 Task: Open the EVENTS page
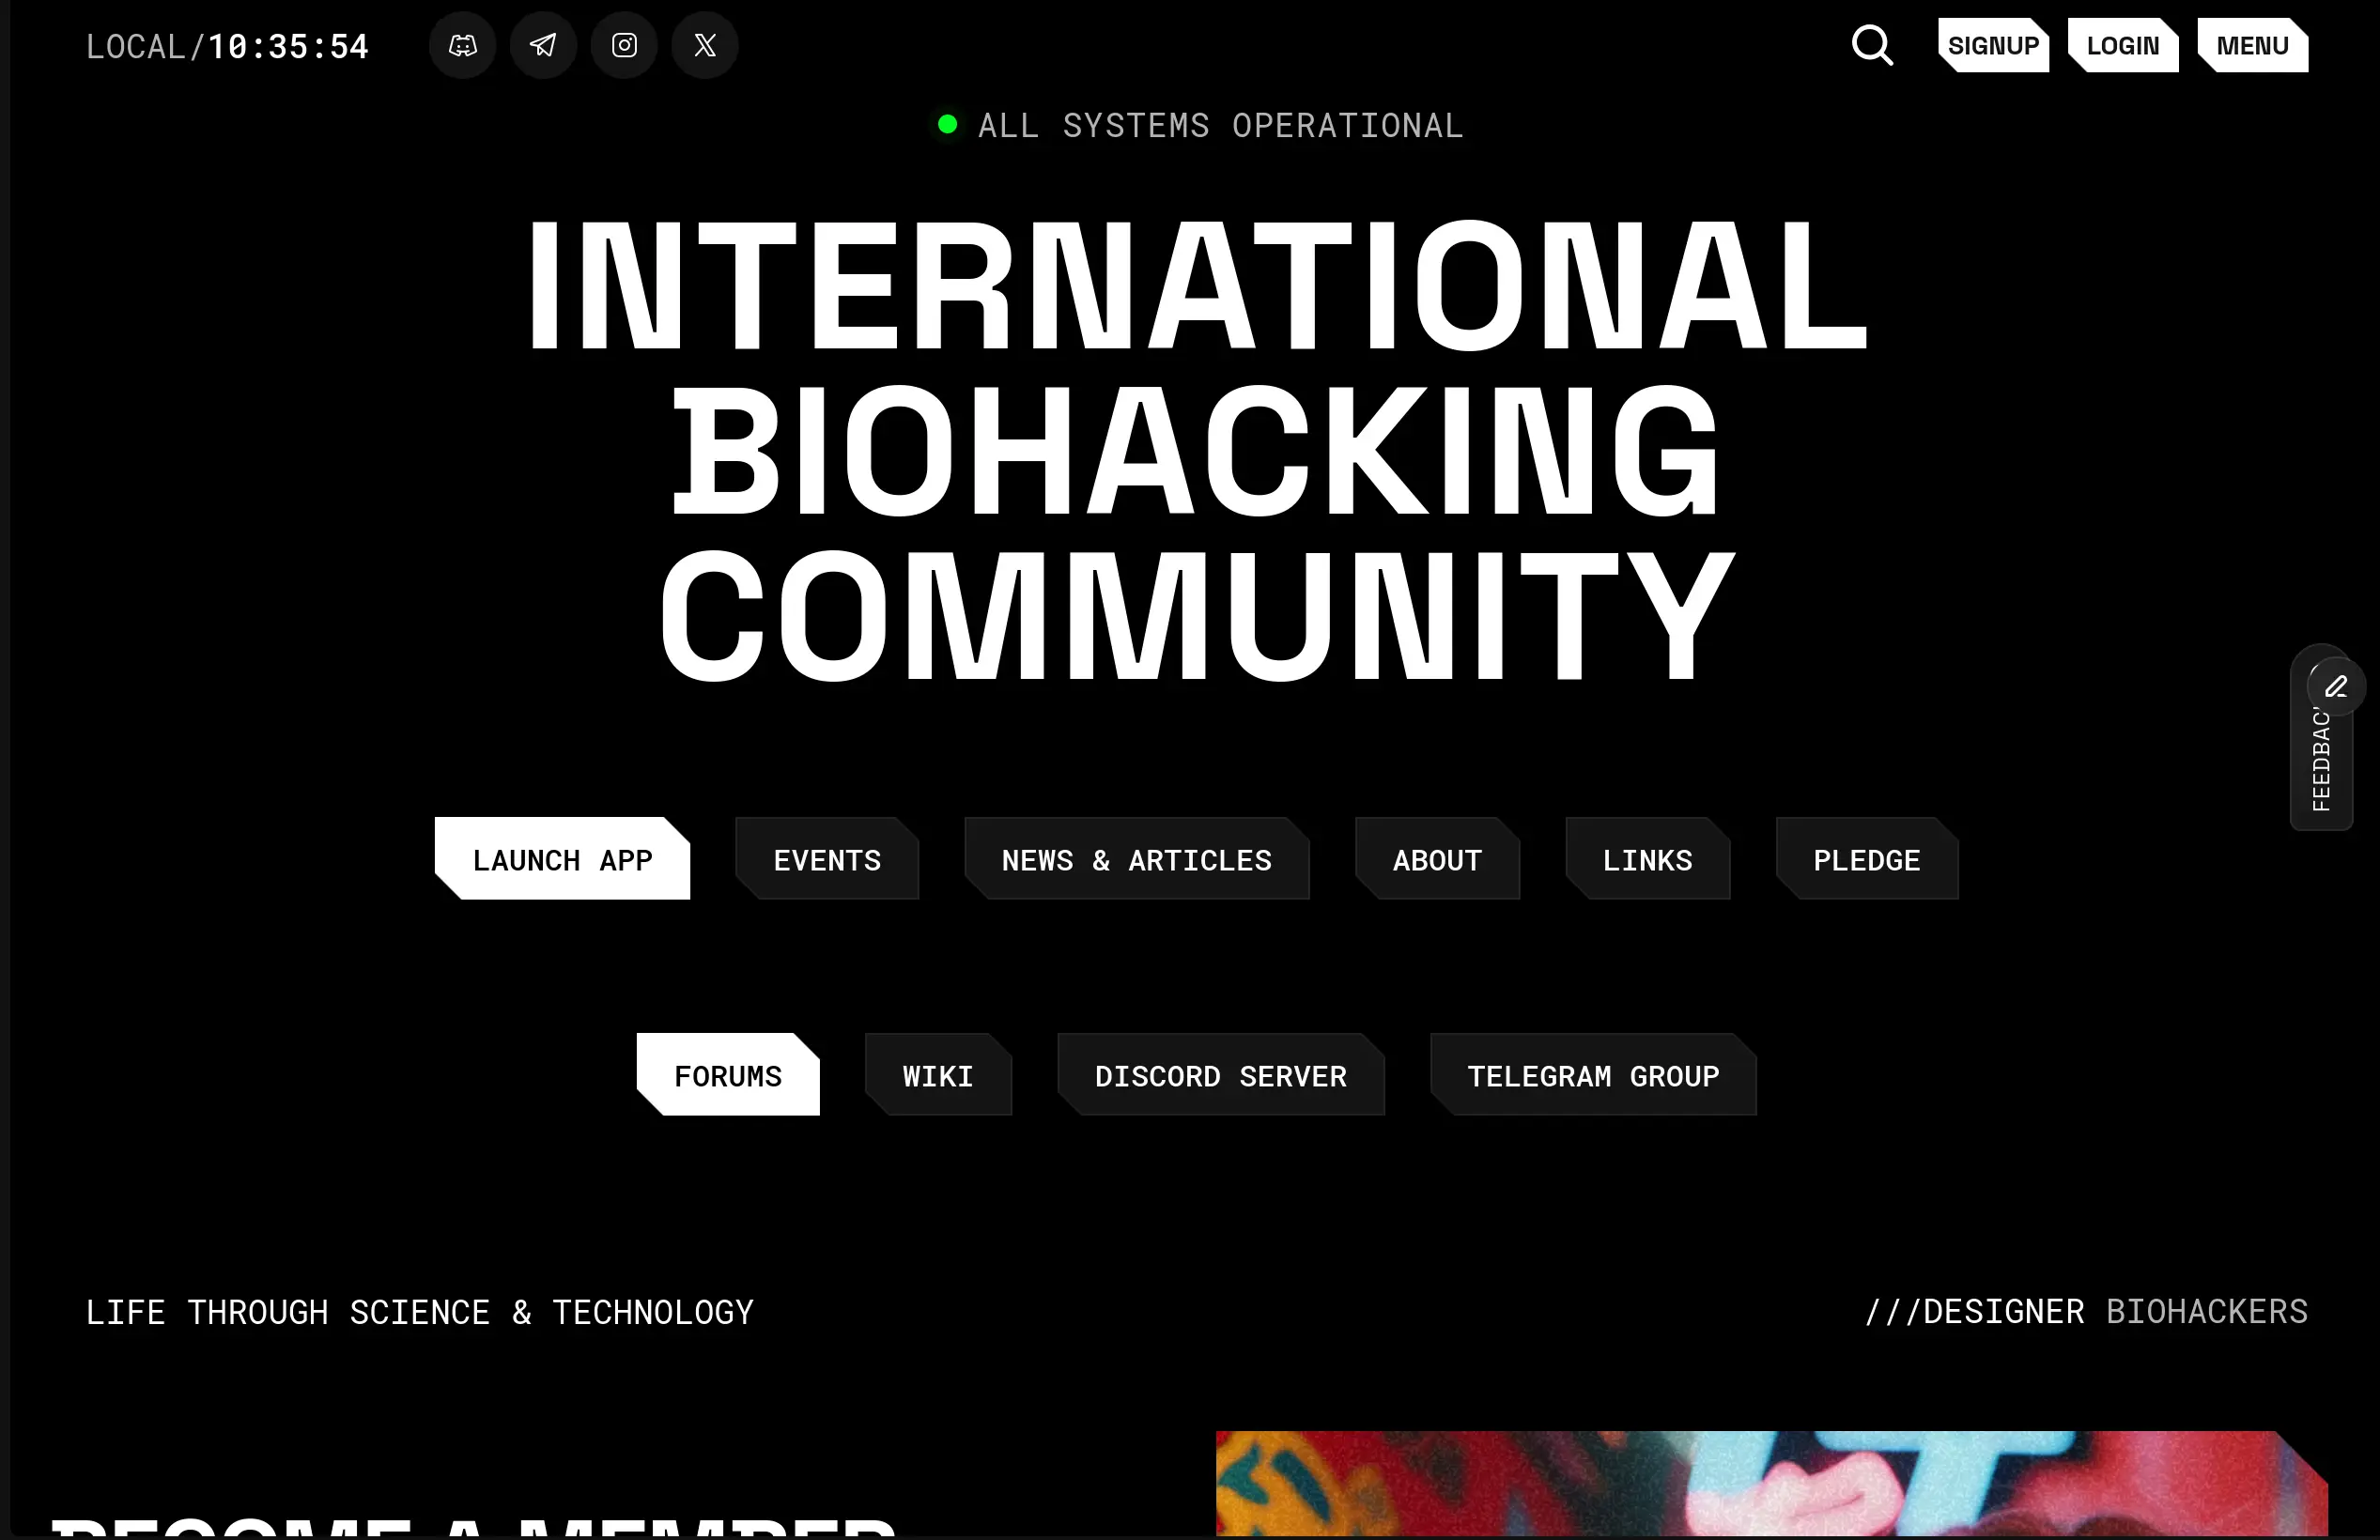[x=827, y=859]
